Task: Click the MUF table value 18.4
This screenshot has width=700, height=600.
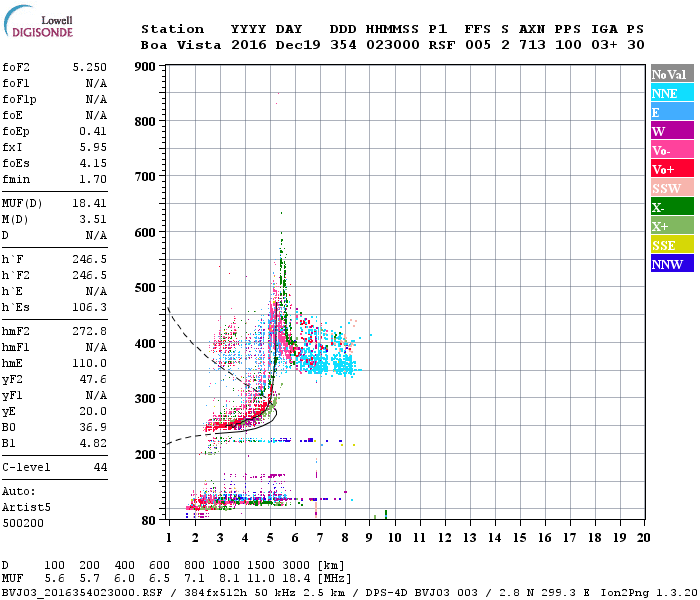Action: 296,579
